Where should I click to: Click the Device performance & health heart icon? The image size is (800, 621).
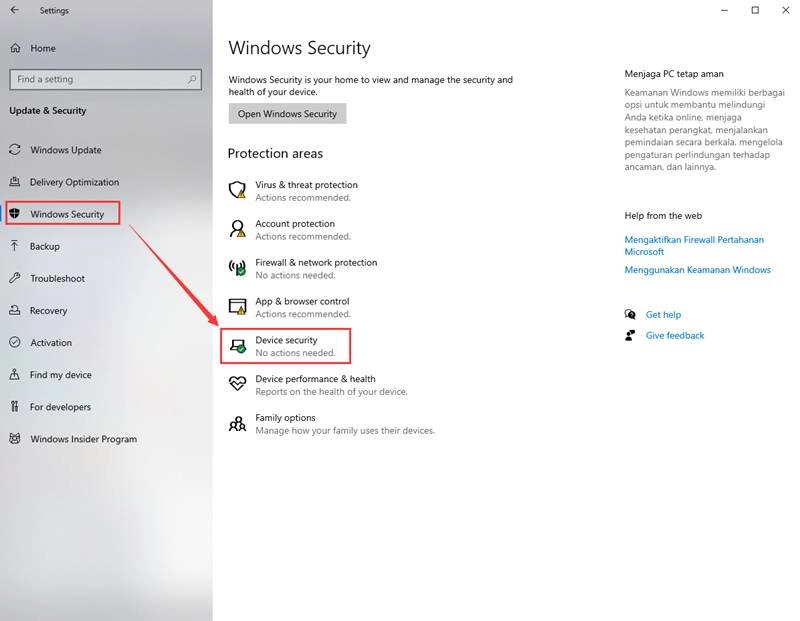click(237, 384)
